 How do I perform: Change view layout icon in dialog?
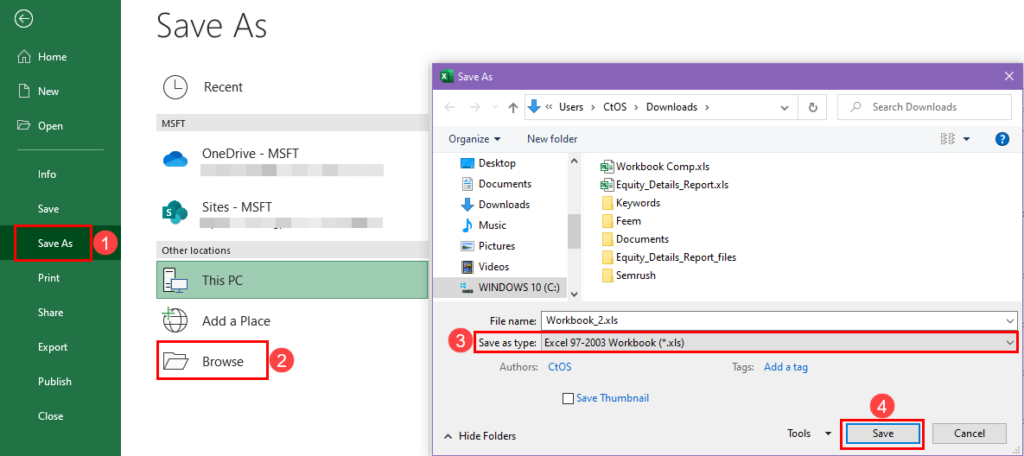click(x=948, y=138)
